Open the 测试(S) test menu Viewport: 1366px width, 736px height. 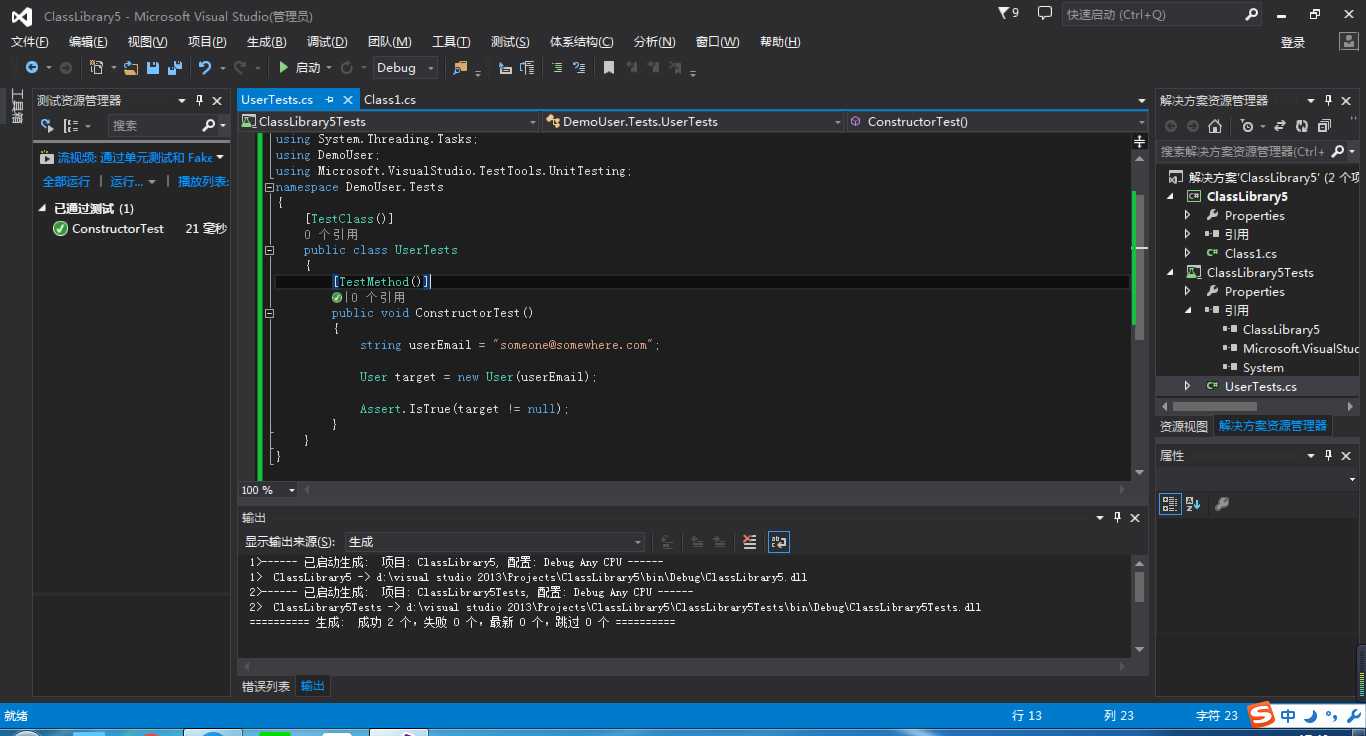click(510, 42)
